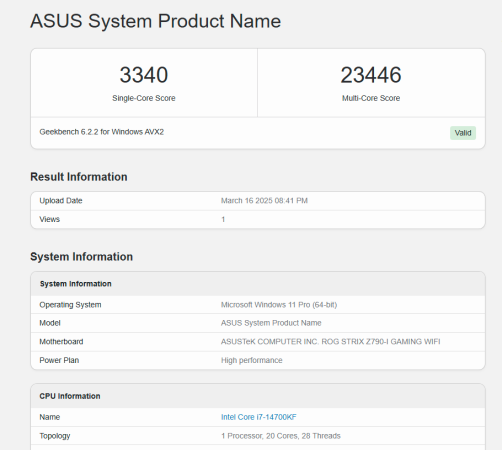
Task: Select the March 16 2025 08:41 PM value
Action: (264, 201)
